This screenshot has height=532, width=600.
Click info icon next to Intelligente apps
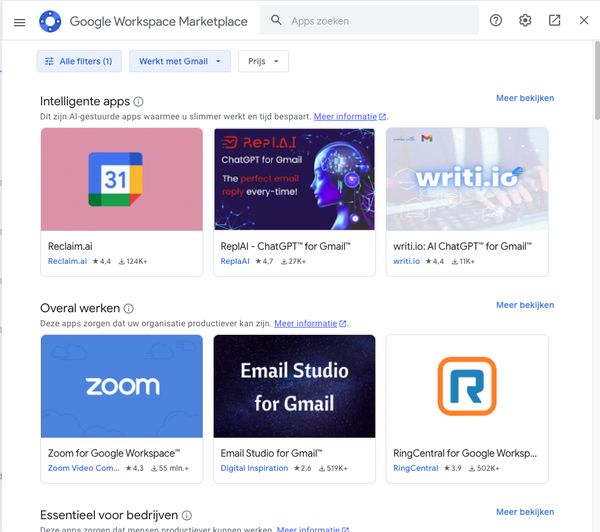pos(138,101)
